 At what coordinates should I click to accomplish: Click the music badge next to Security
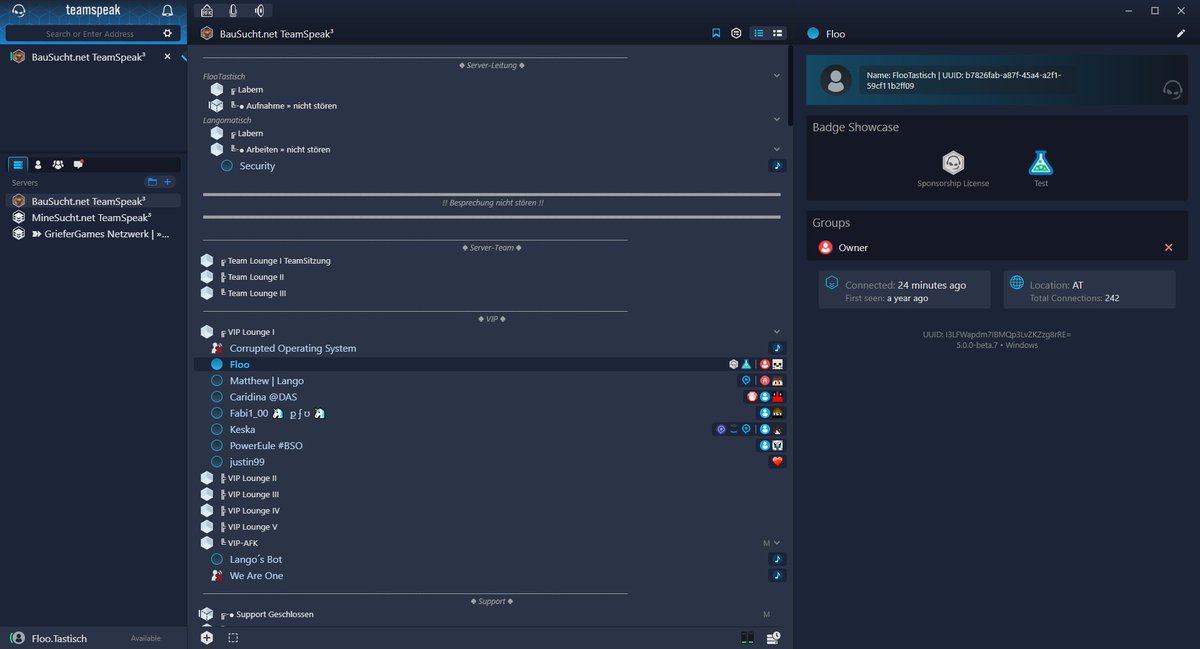pyautogui.click(x=777, y=166)
